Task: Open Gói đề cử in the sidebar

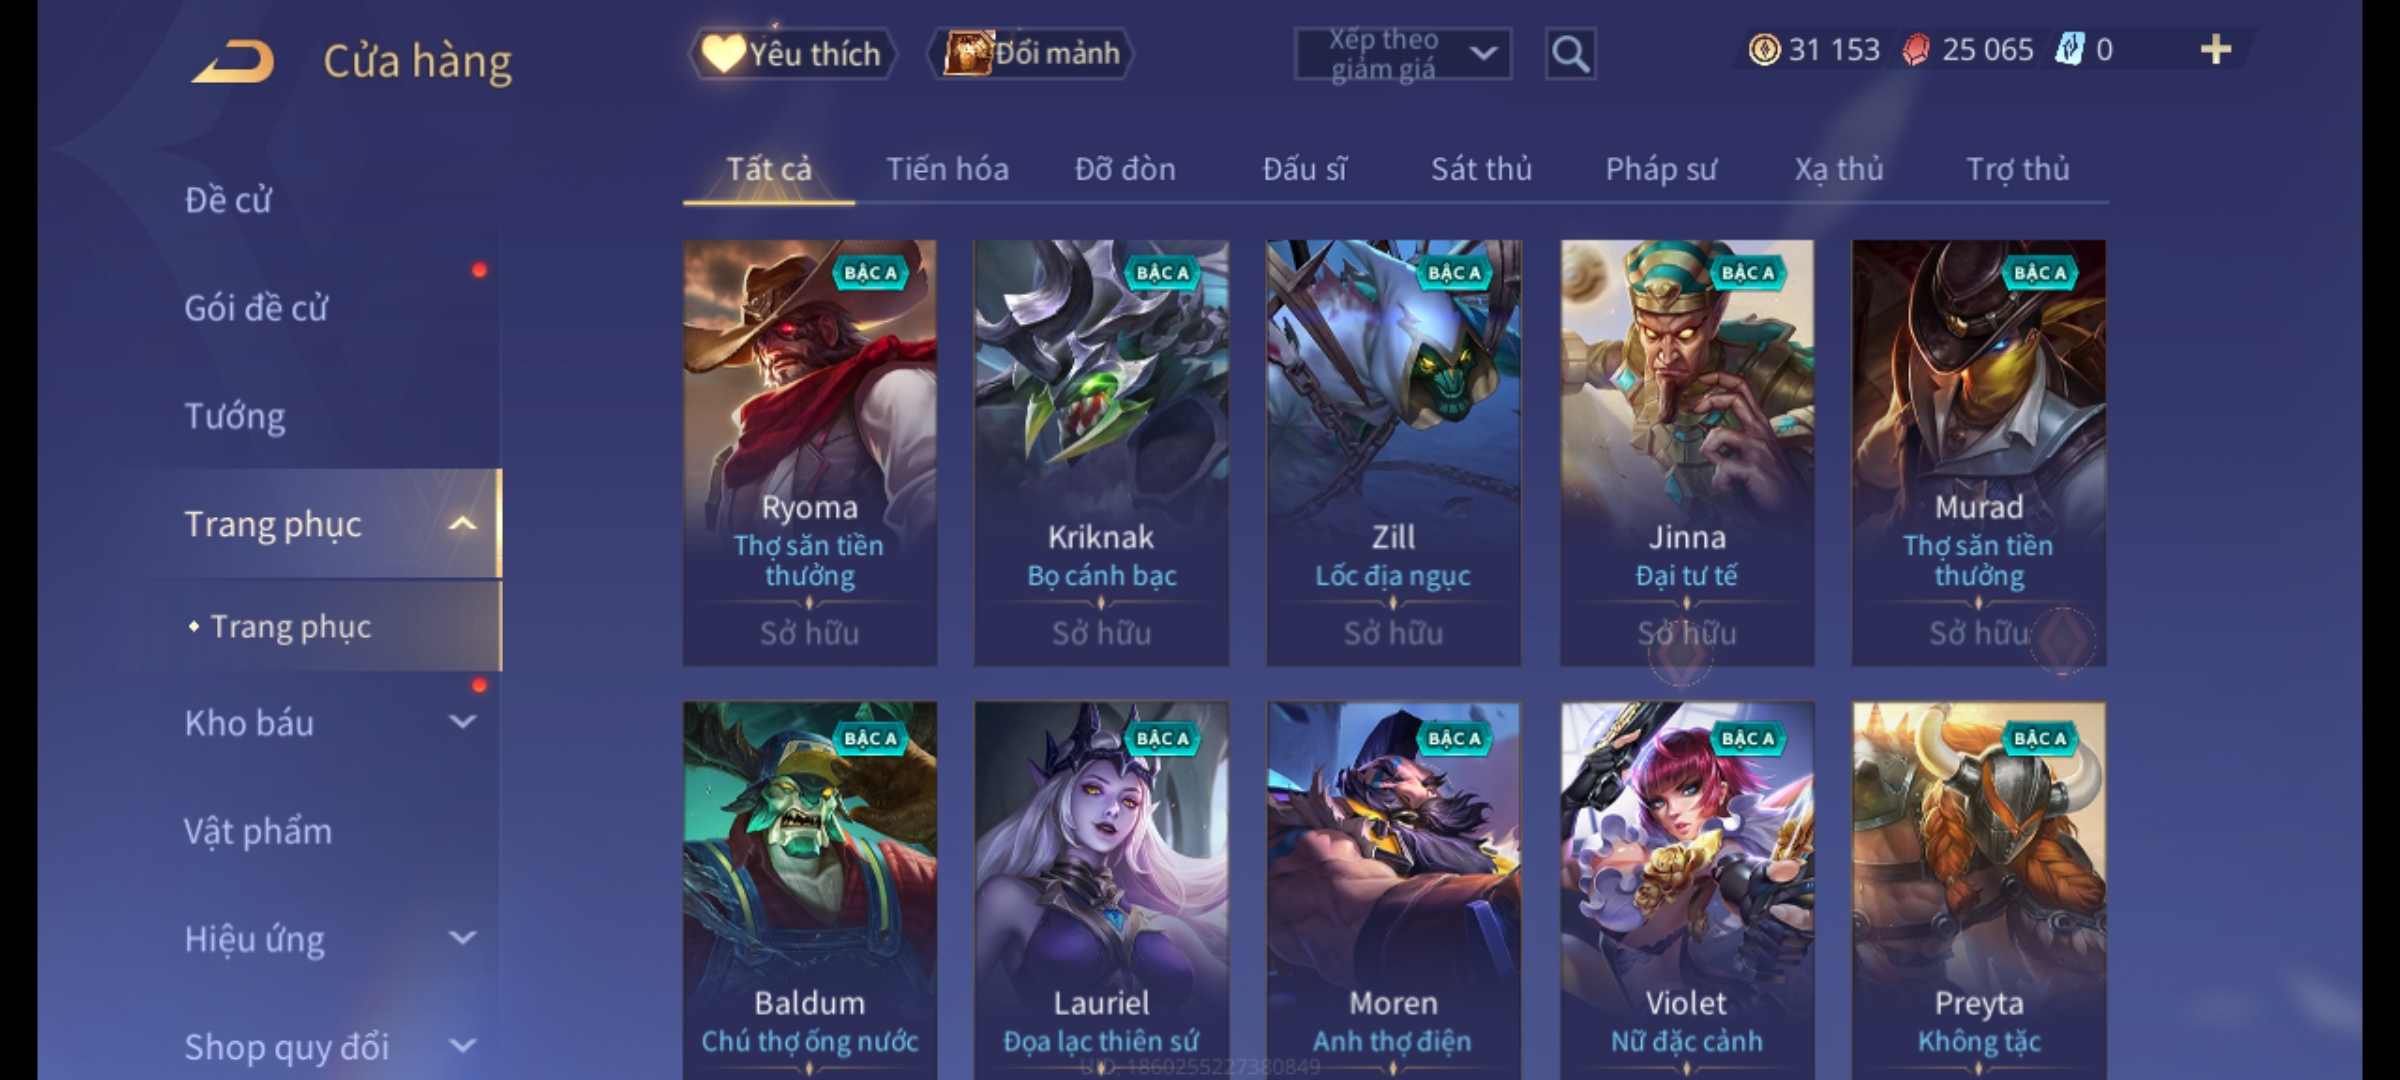Action: 256,308
